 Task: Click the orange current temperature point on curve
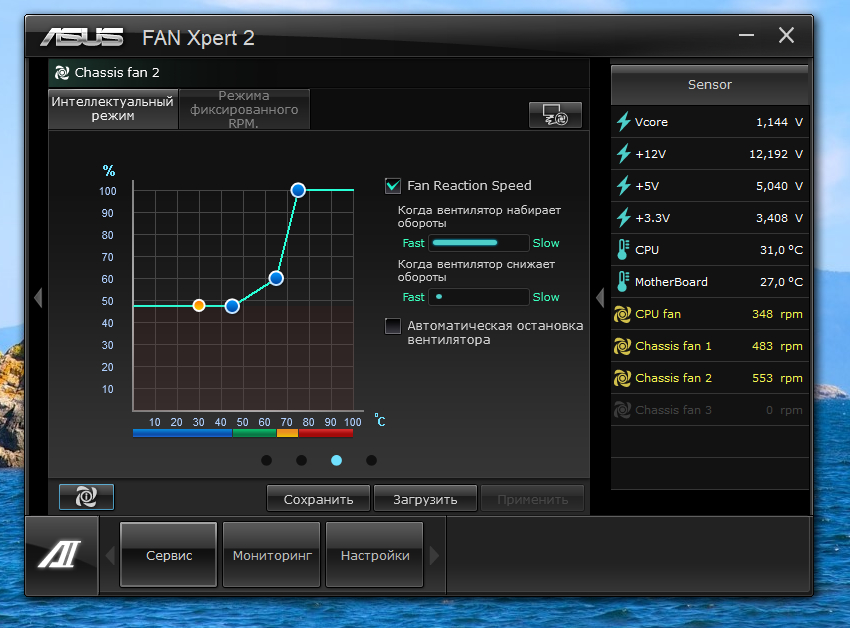point(199,305)
